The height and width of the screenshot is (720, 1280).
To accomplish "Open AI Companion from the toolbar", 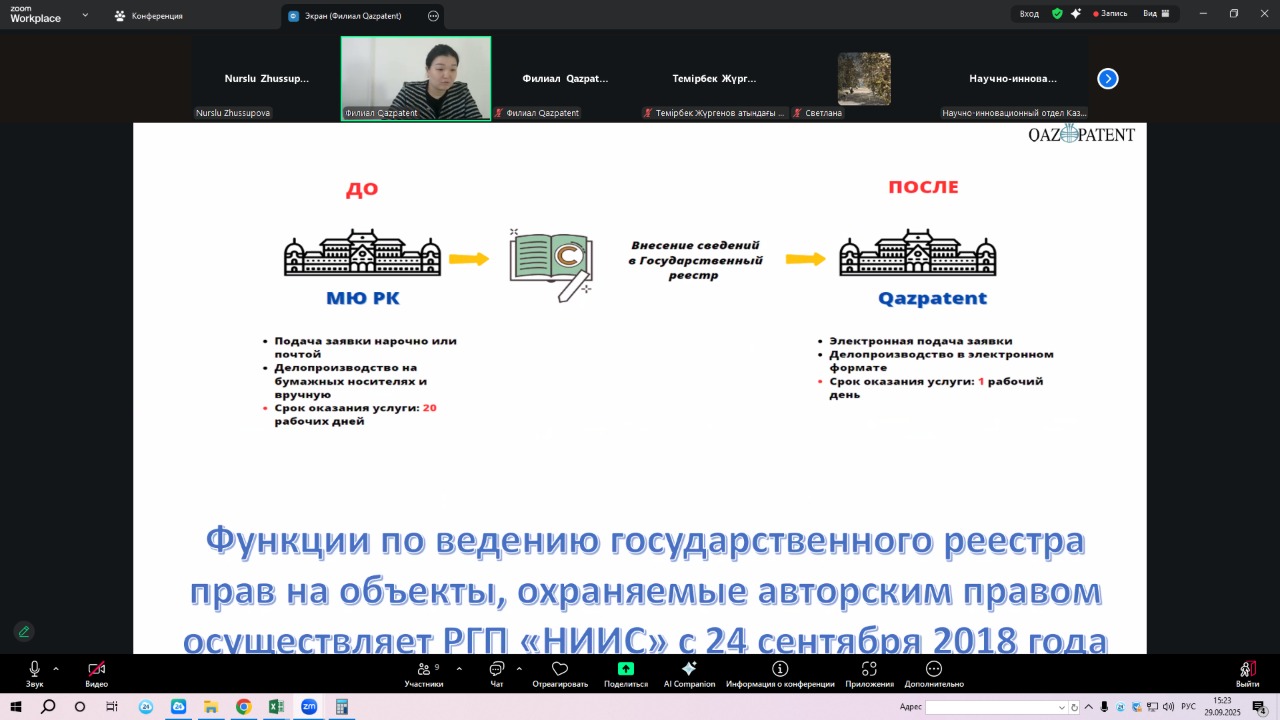I will click(x=689, y=669).
